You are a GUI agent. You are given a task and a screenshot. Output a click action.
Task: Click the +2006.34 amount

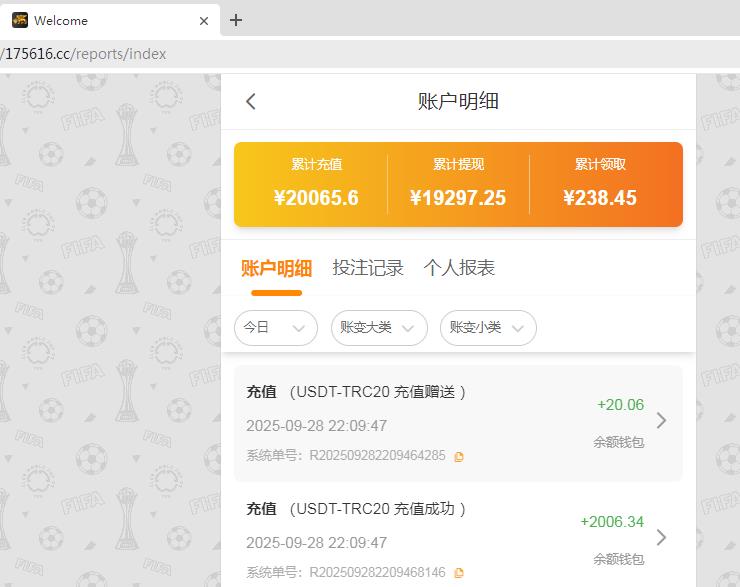(612, 521)
